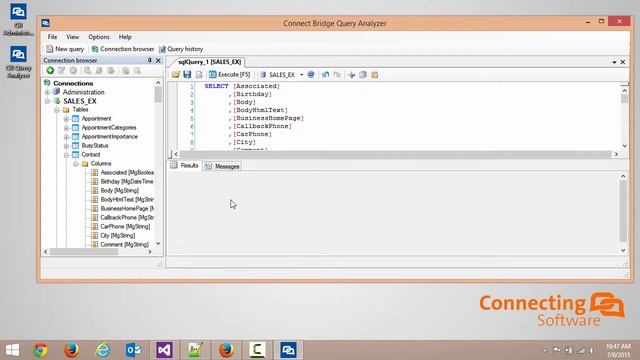This screenshot has width=640, height=360.
Task: Select the BusinessHomePage column in tree
Action: pyautogui.click(x=127, y=209)
